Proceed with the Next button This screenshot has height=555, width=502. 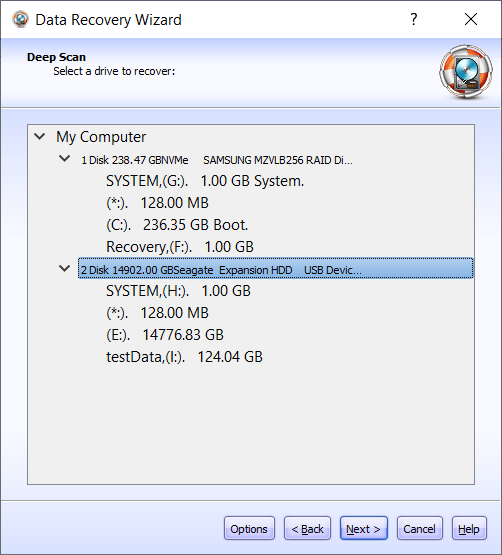click(364, 528)
